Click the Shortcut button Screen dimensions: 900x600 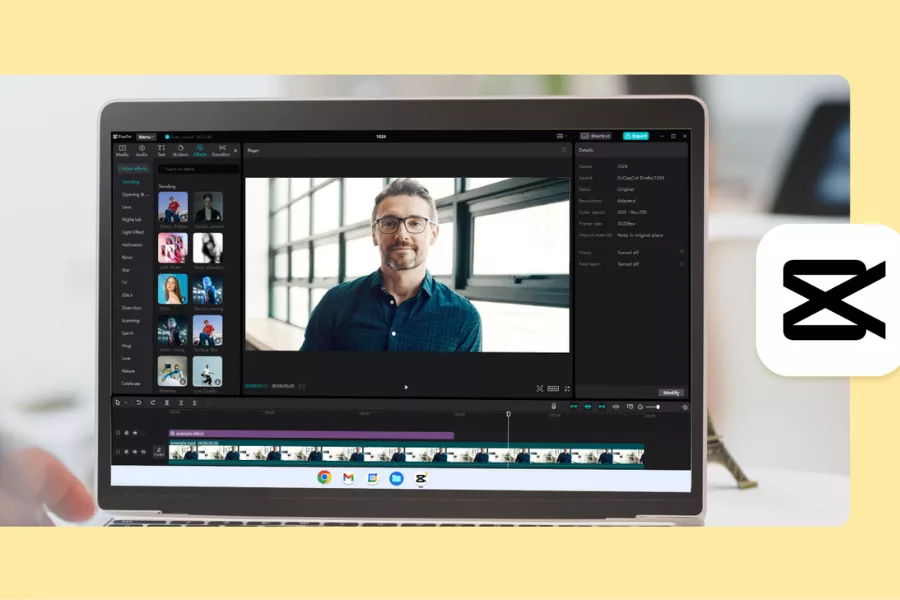click(596, 136)
